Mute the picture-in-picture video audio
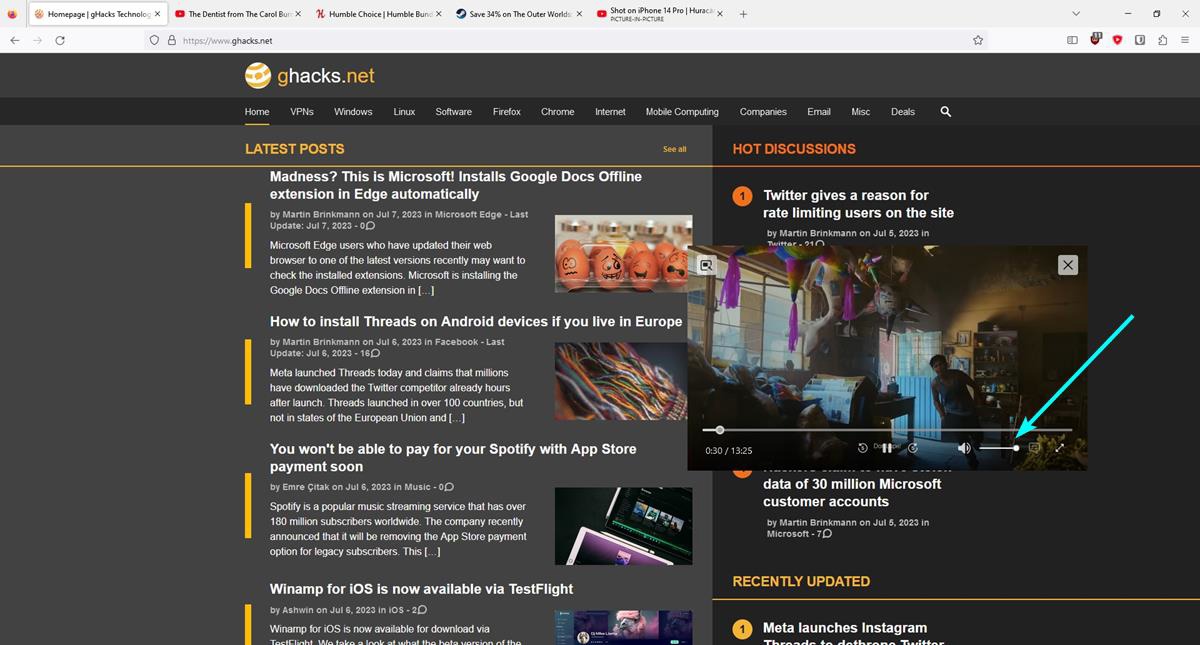Screen dimensions: 1200x645 (x=964, y=448)
